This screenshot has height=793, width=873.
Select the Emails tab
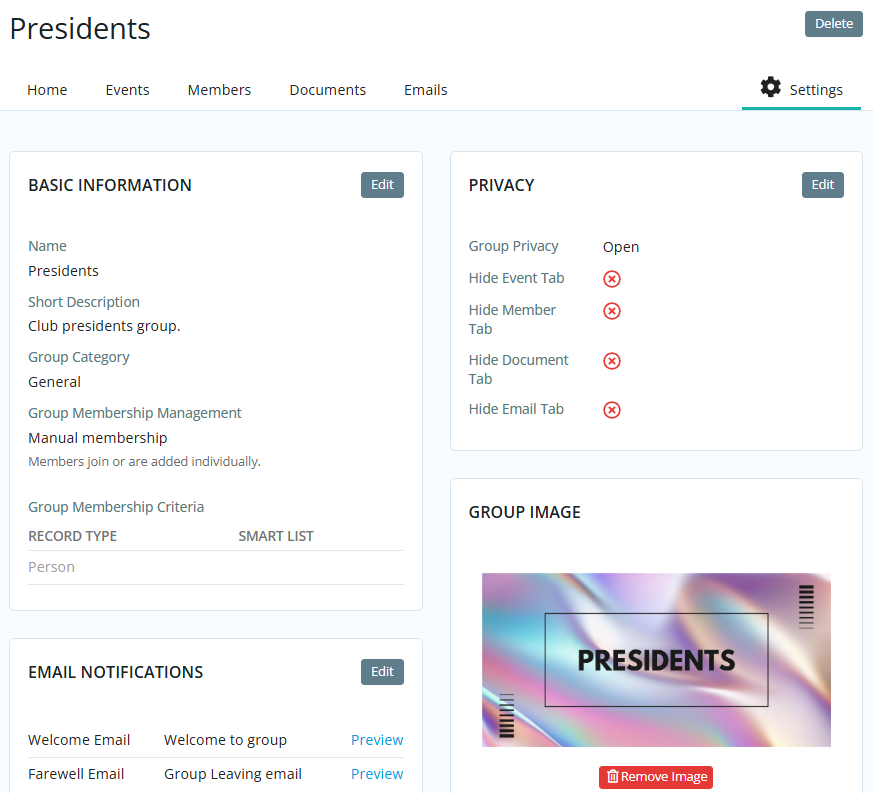426,90
